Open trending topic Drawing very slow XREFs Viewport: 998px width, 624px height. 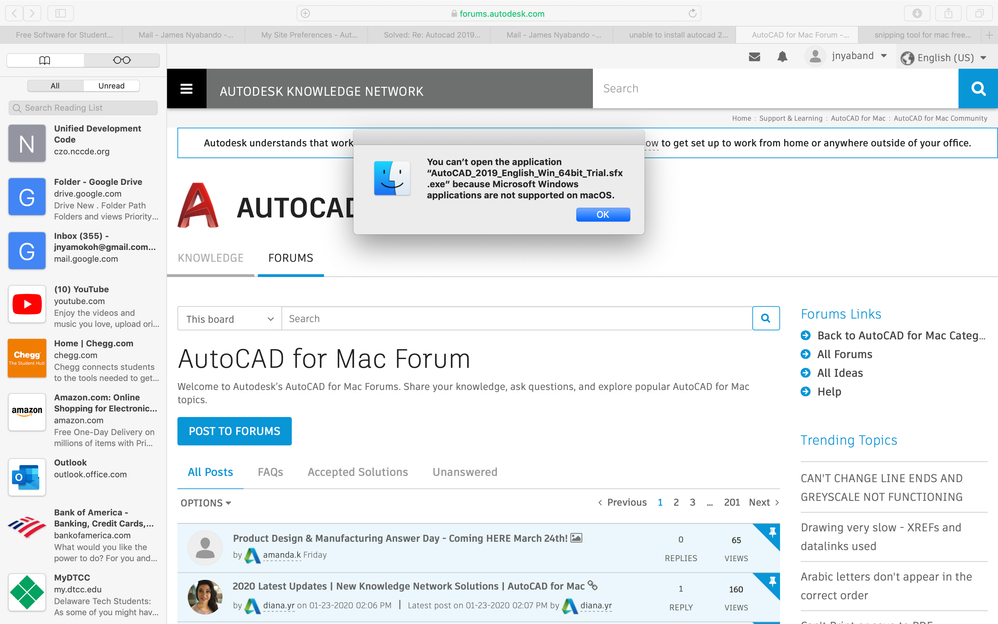pos(881,537)
